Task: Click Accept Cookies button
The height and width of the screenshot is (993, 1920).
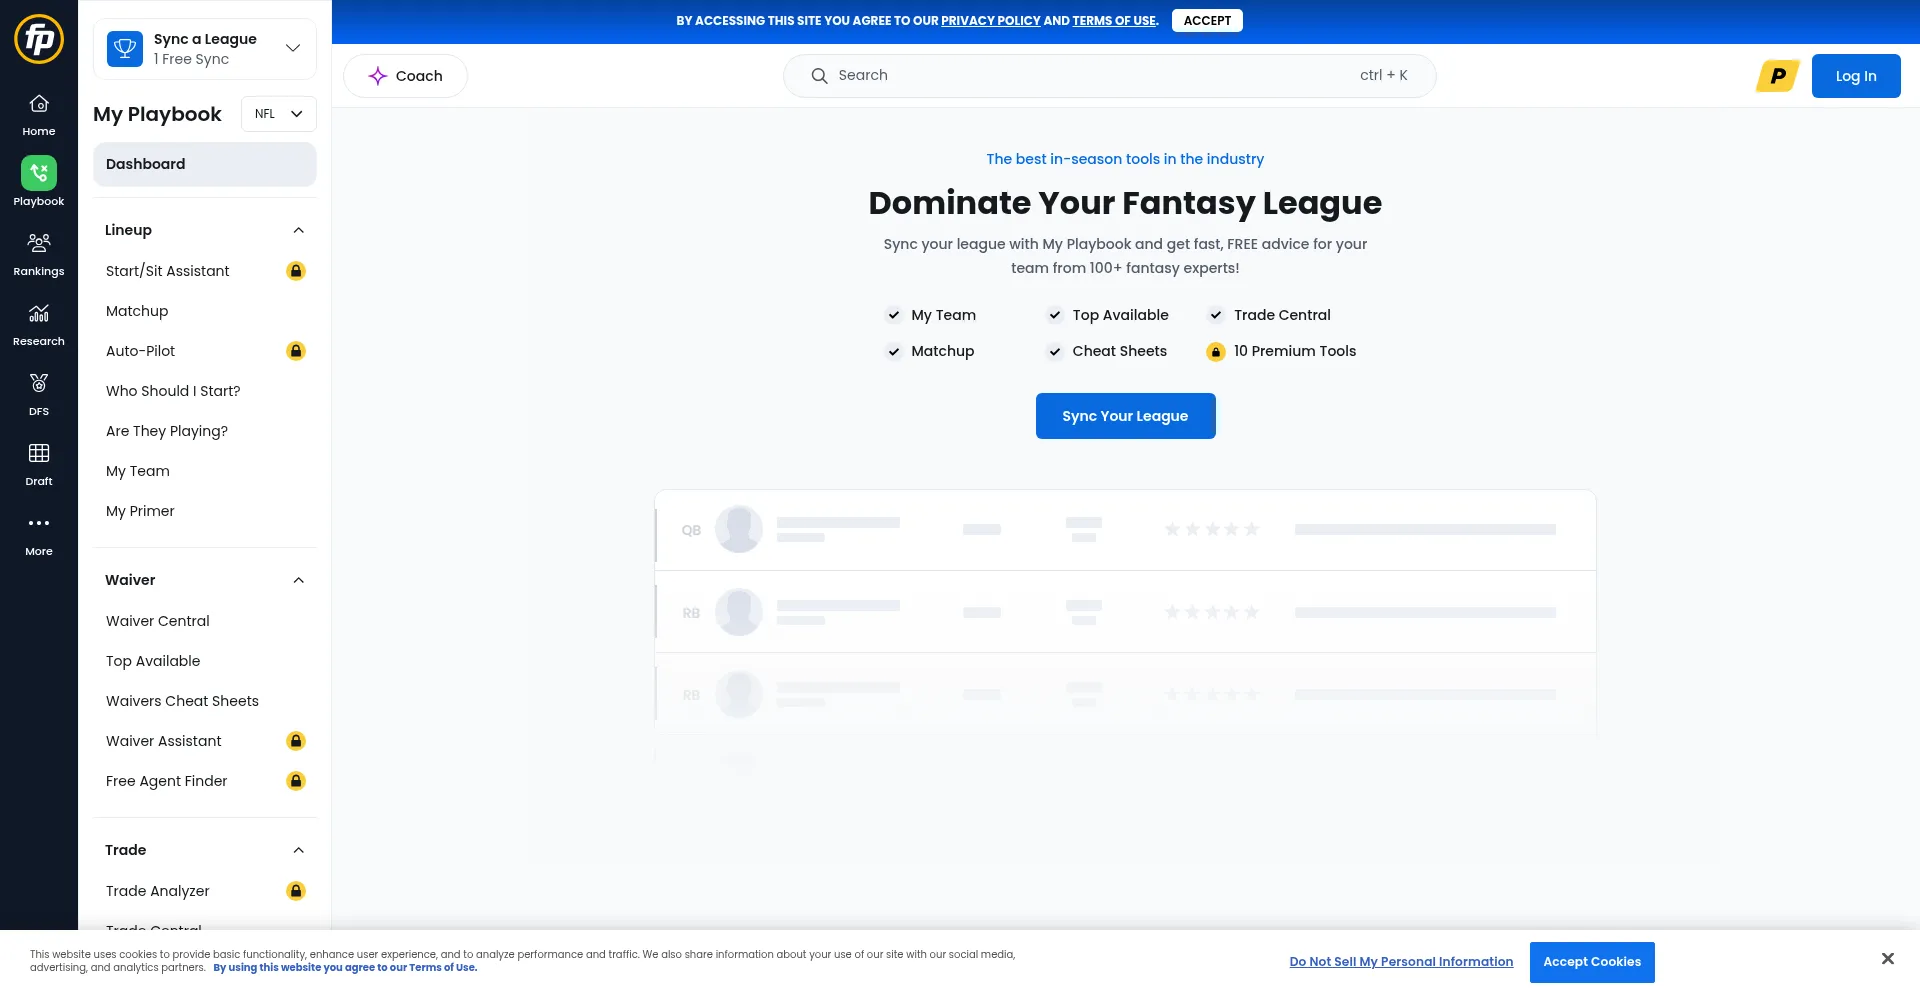Action: coord(1592,962)
